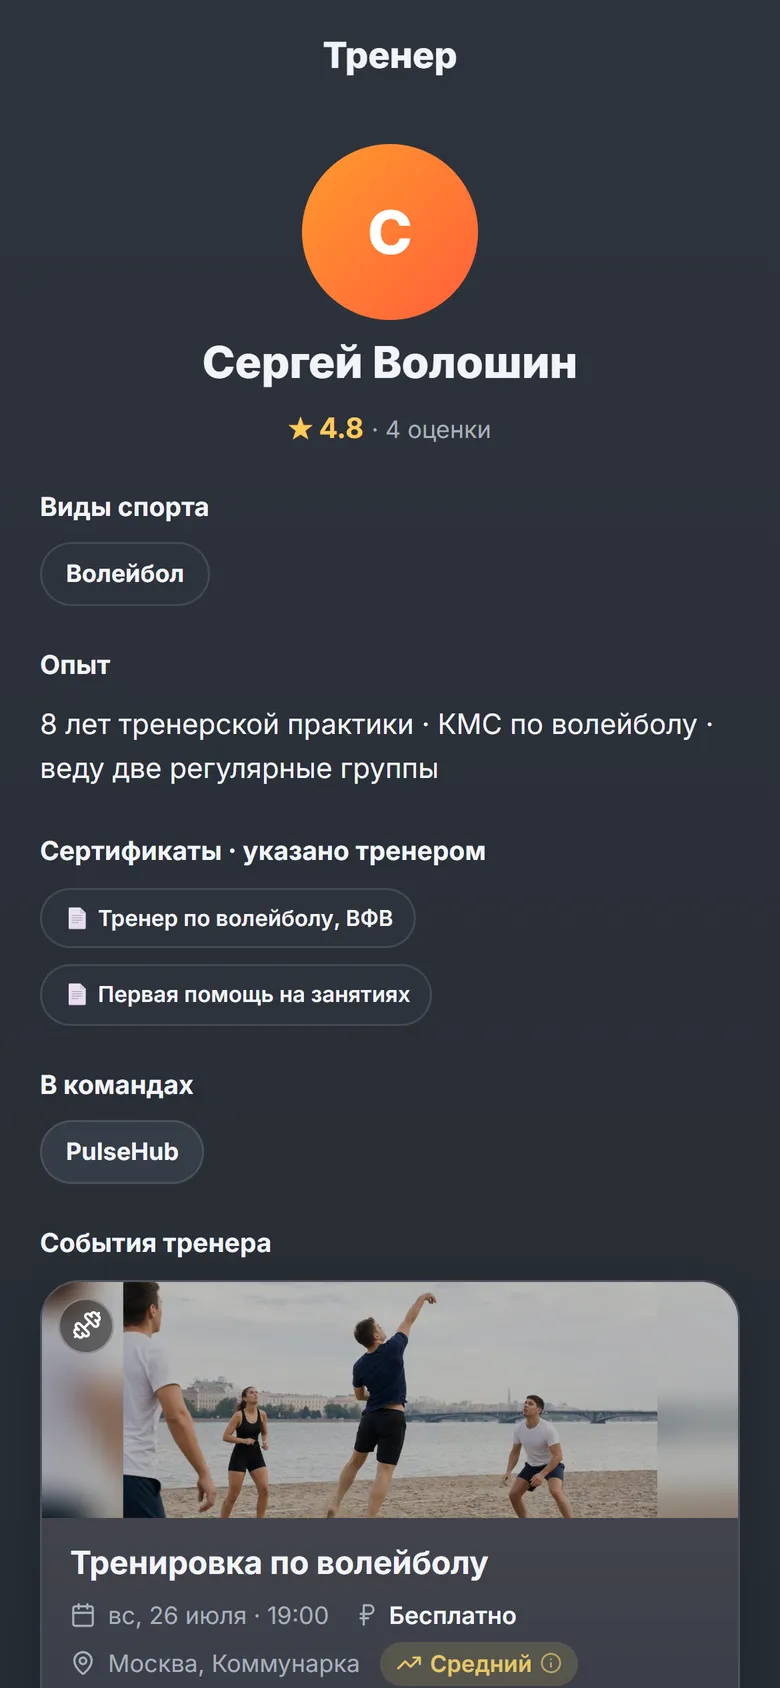This screenshot has width=780, height=1688.
Task: Click the location pin icon near Москва
Action: point(83,1663)
